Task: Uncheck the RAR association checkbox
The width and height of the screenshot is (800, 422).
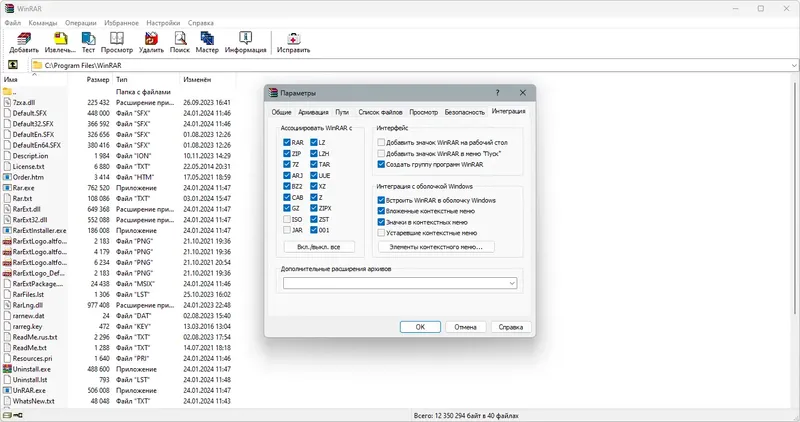Action: (287, 142)
